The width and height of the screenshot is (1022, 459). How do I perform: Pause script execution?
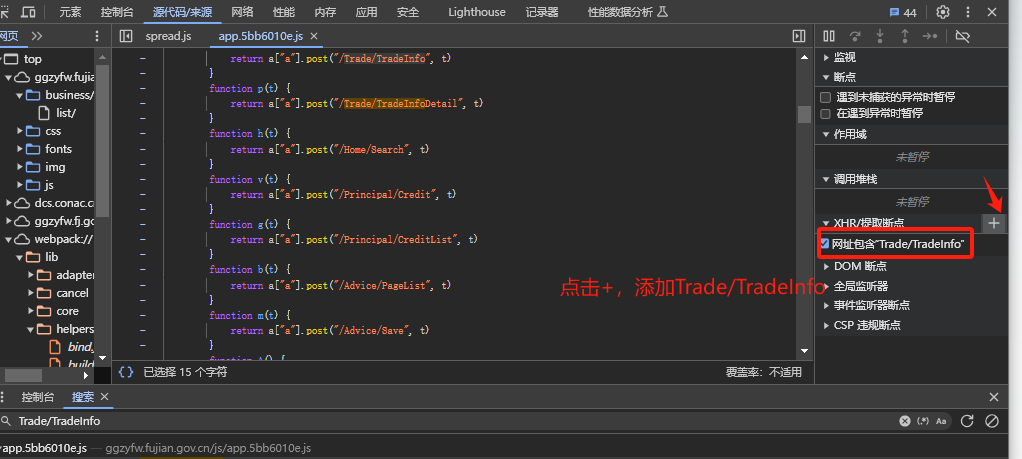[x=828, y=36]
